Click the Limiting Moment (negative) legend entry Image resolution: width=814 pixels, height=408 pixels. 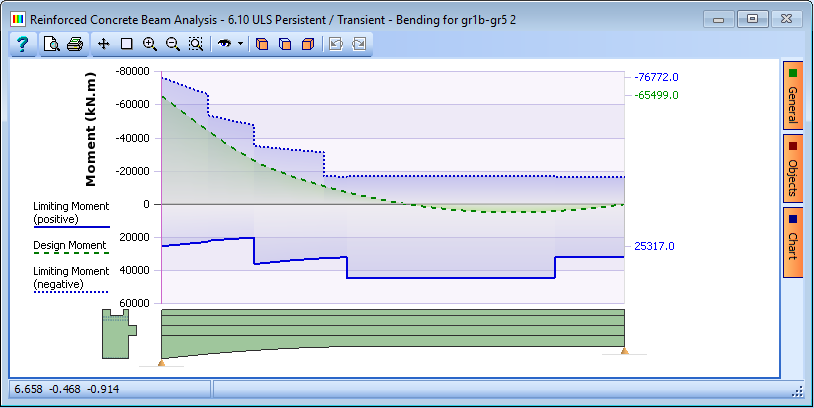pyautogui.click(x=71, y=279)
